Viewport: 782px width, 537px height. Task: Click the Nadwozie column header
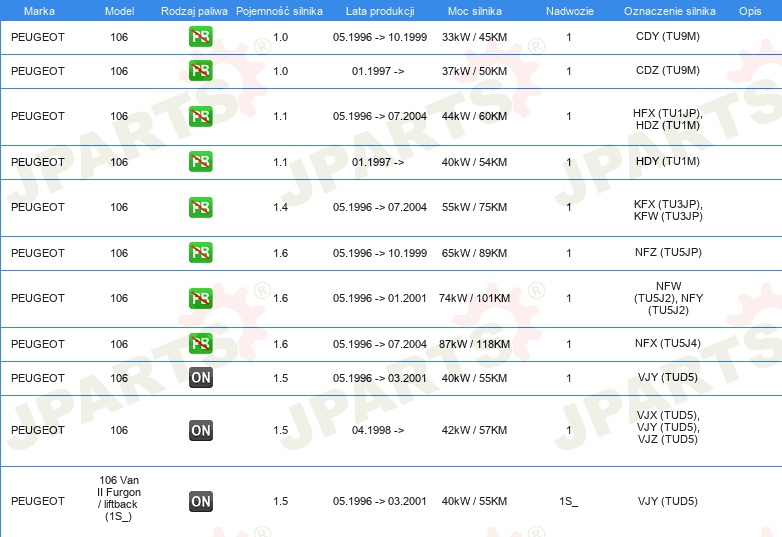pyautogui.click(x=570, y=11)
